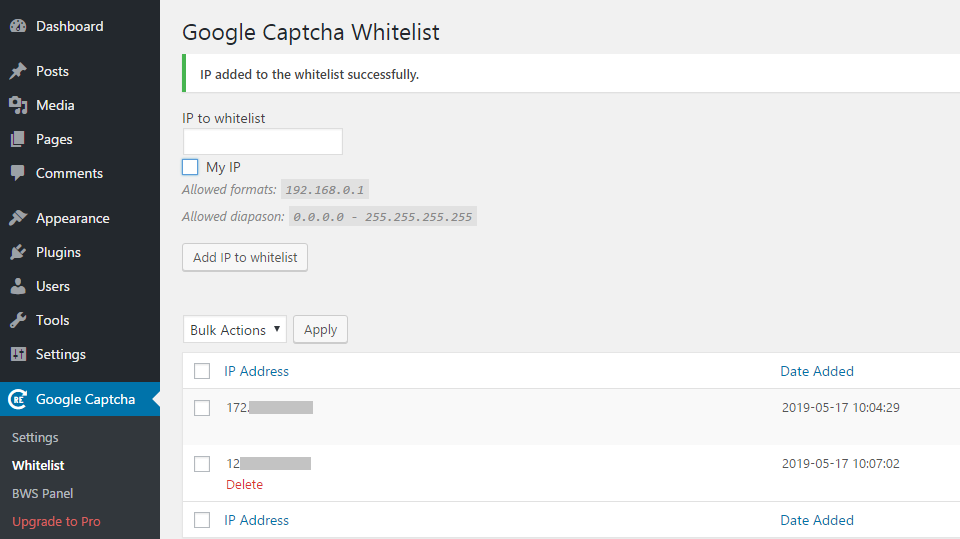Click the success notice message

point(309,75)
